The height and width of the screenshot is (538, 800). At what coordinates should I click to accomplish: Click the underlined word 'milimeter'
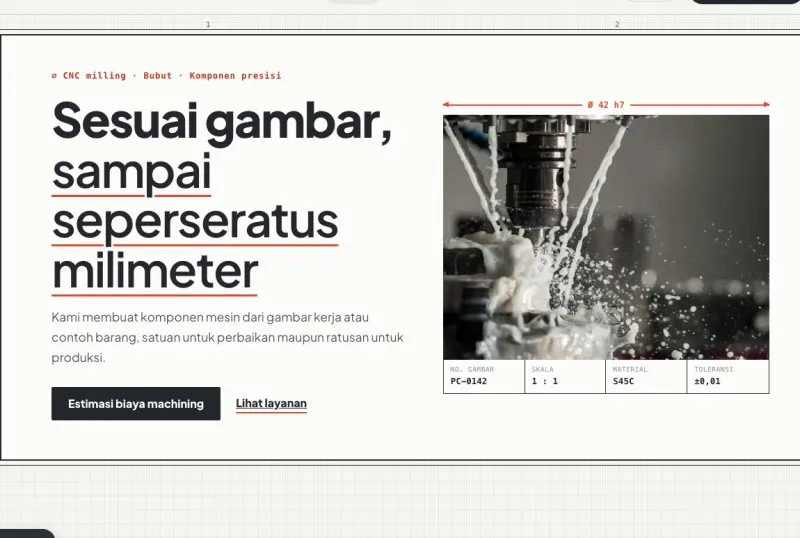(x=155, y=271)
